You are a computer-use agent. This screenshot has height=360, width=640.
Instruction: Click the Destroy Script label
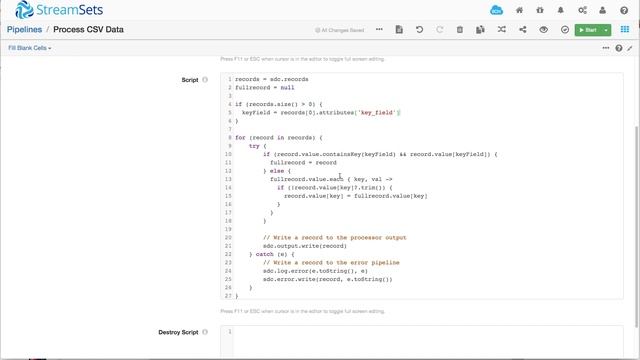coord(178,332)
